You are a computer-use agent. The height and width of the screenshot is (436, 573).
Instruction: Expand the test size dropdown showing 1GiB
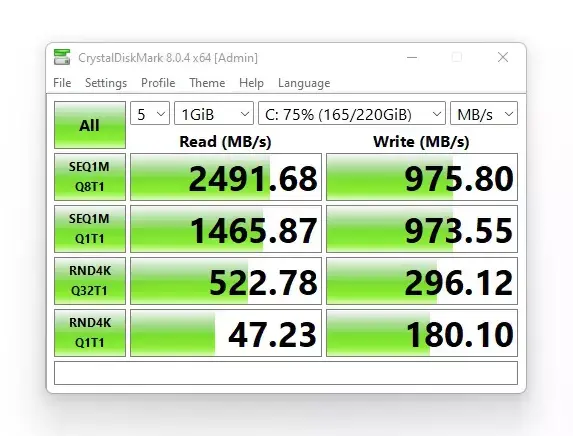coord(214,113)
